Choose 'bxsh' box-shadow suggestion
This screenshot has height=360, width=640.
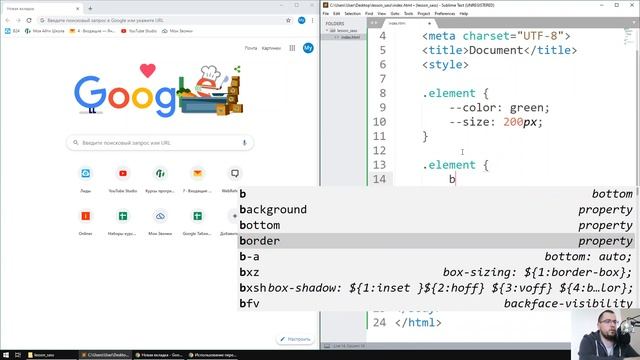[x=436, y=288]
